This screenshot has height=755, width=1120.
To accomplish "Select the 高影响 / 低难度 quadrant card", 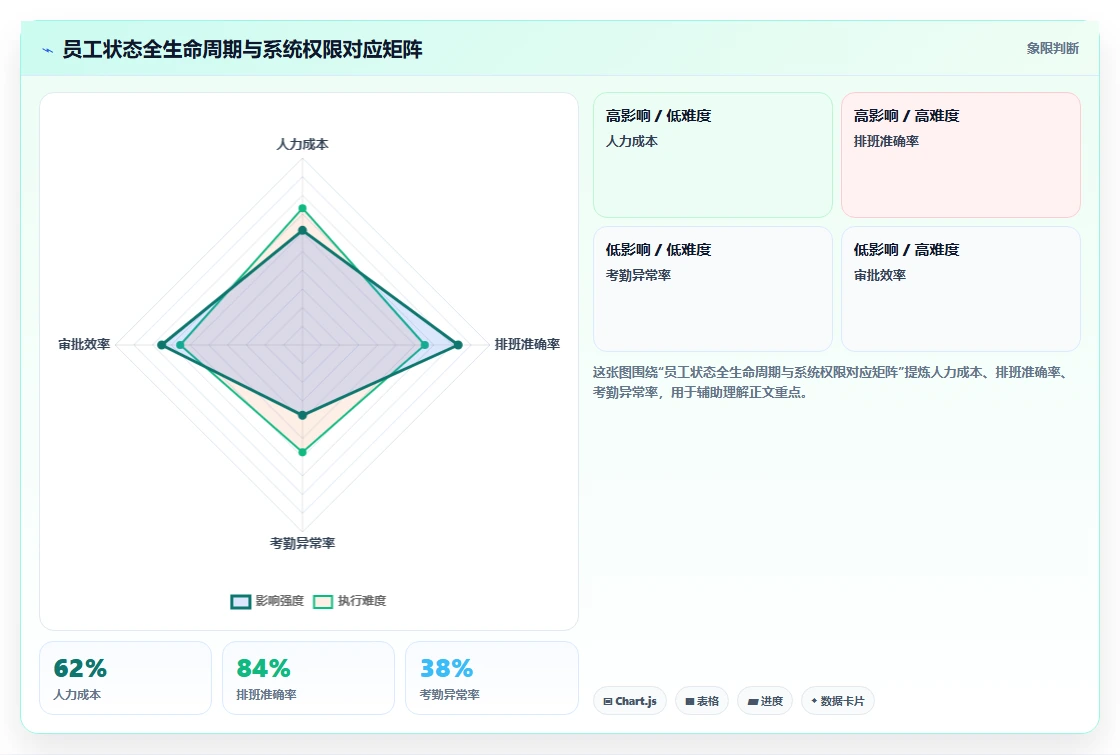I will click(x=713, y=155).
